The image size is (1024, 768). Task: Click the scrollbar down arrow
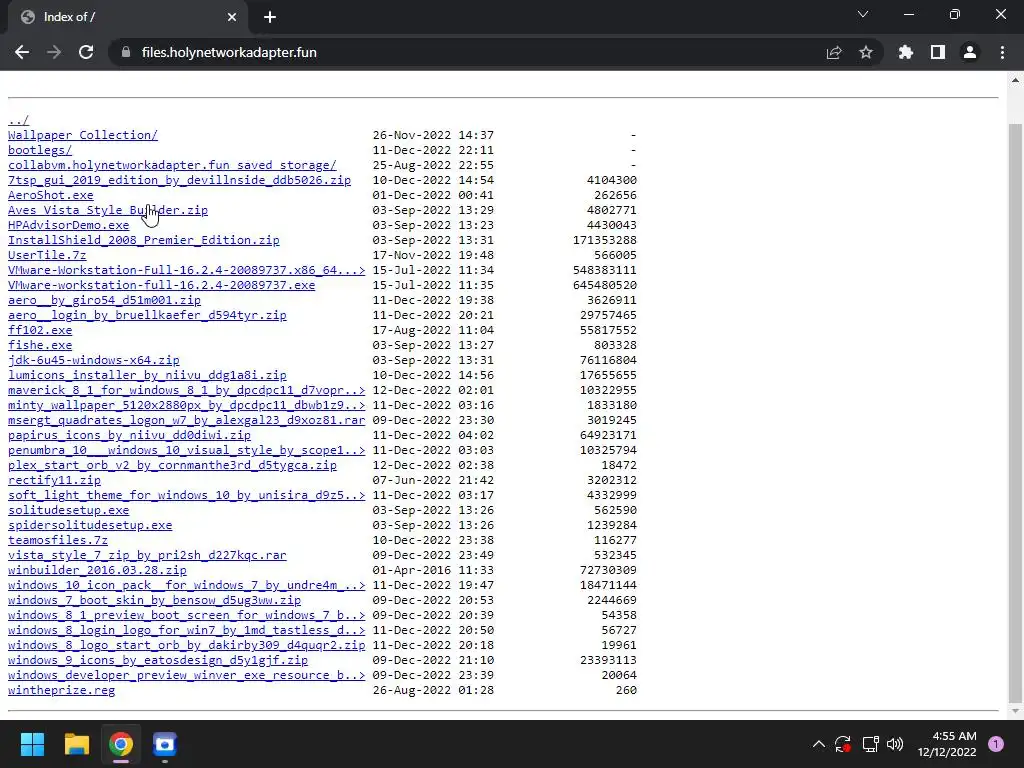pos(1015,711)
